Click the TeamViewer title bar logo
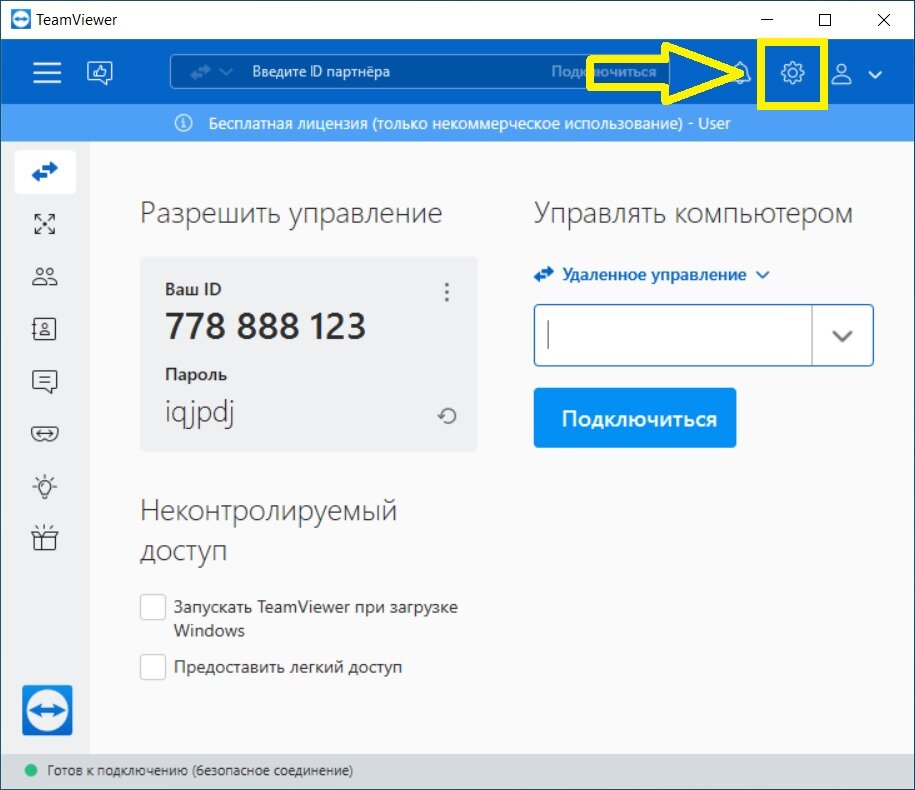Viewport: 915px width, 790px height. (20, 20)
